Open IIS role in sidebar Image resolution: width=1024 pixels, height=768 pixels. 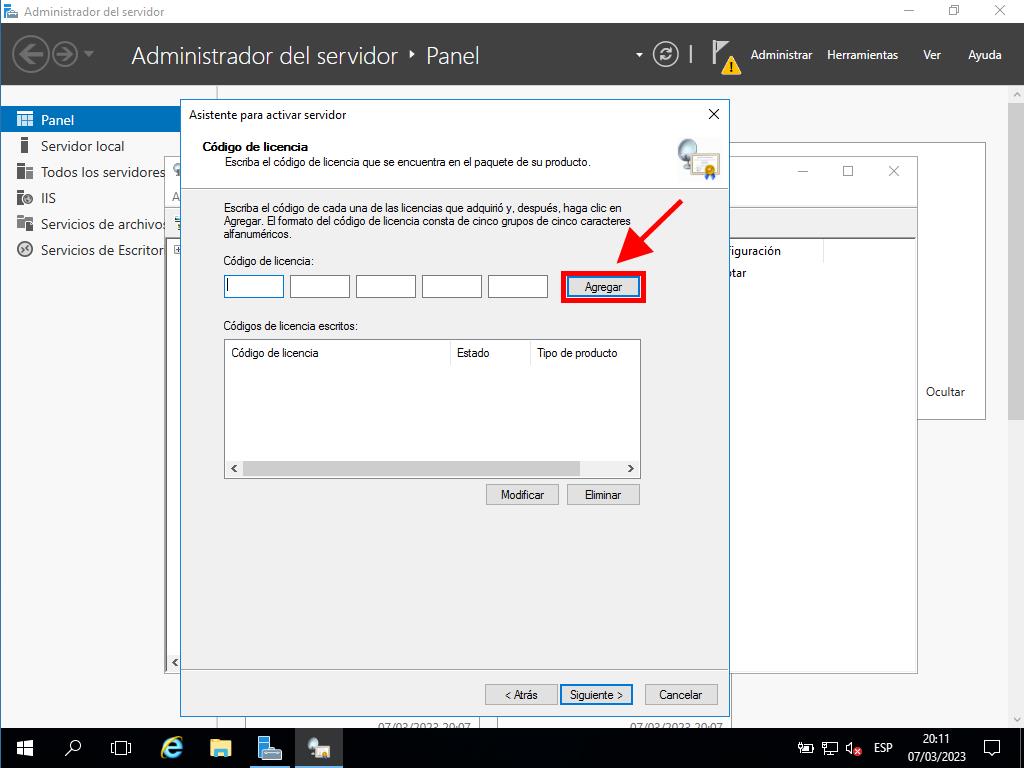(x=48, y=198)
